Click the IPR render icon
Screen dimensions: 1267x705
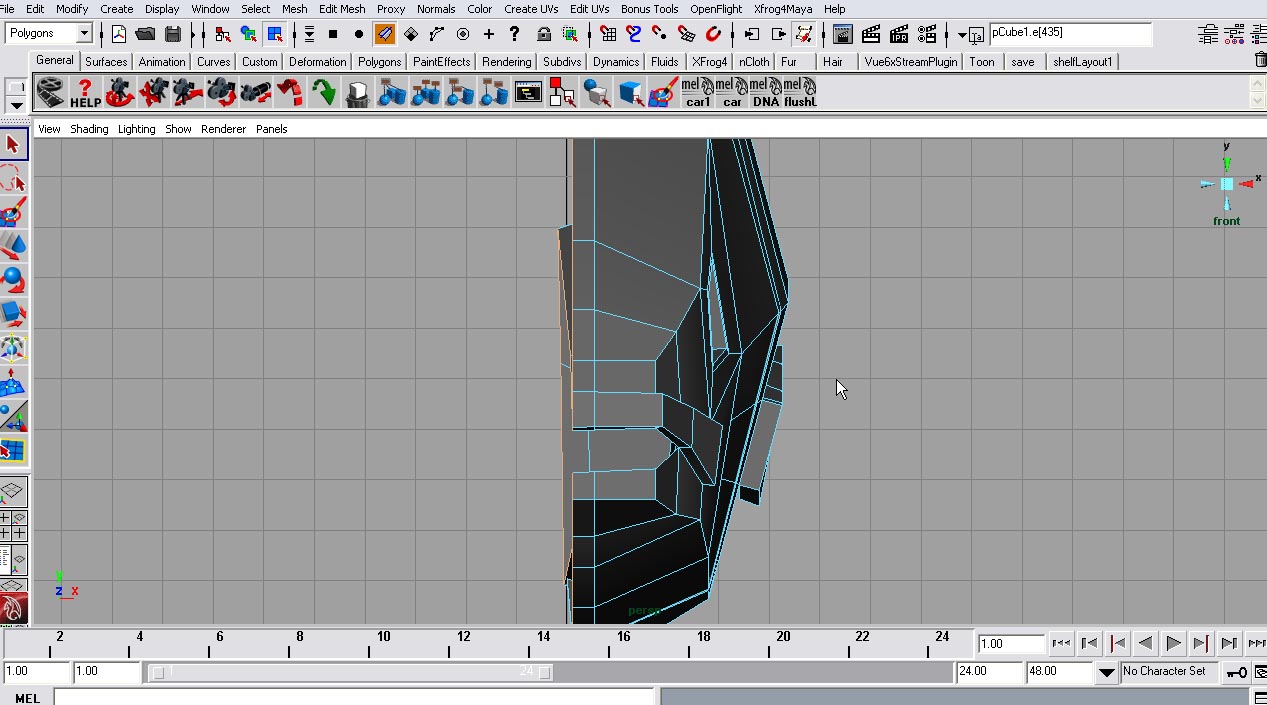point(899,34)
